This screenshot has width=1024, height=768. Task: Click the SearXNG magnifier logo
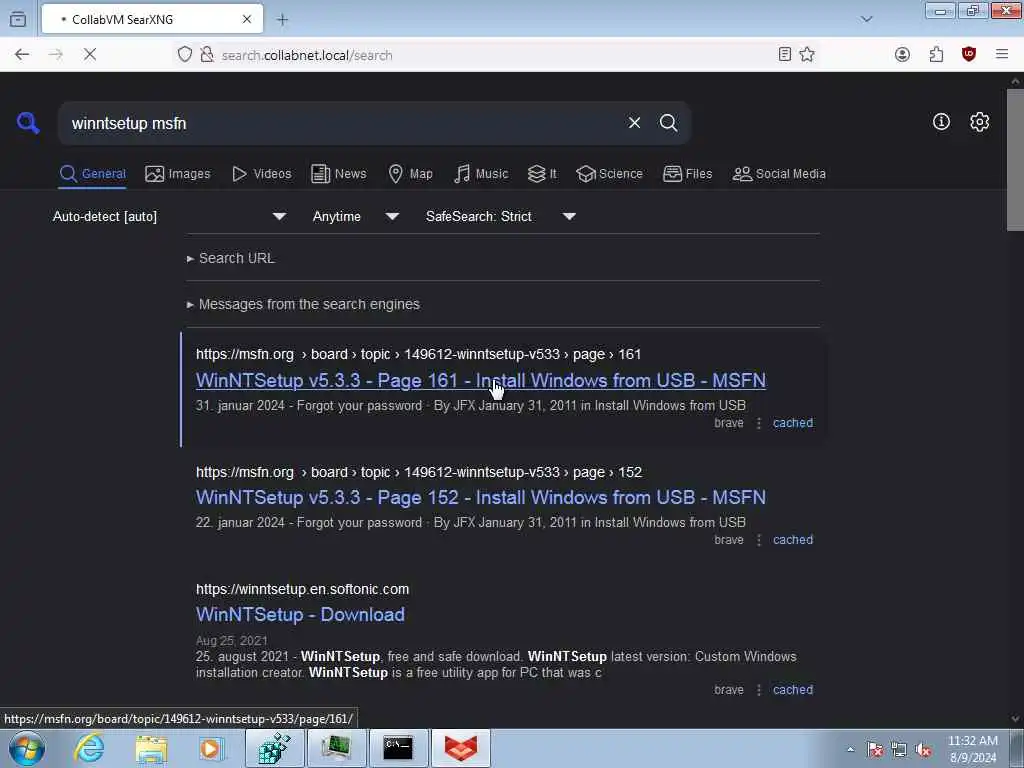[x=28, y=123]
